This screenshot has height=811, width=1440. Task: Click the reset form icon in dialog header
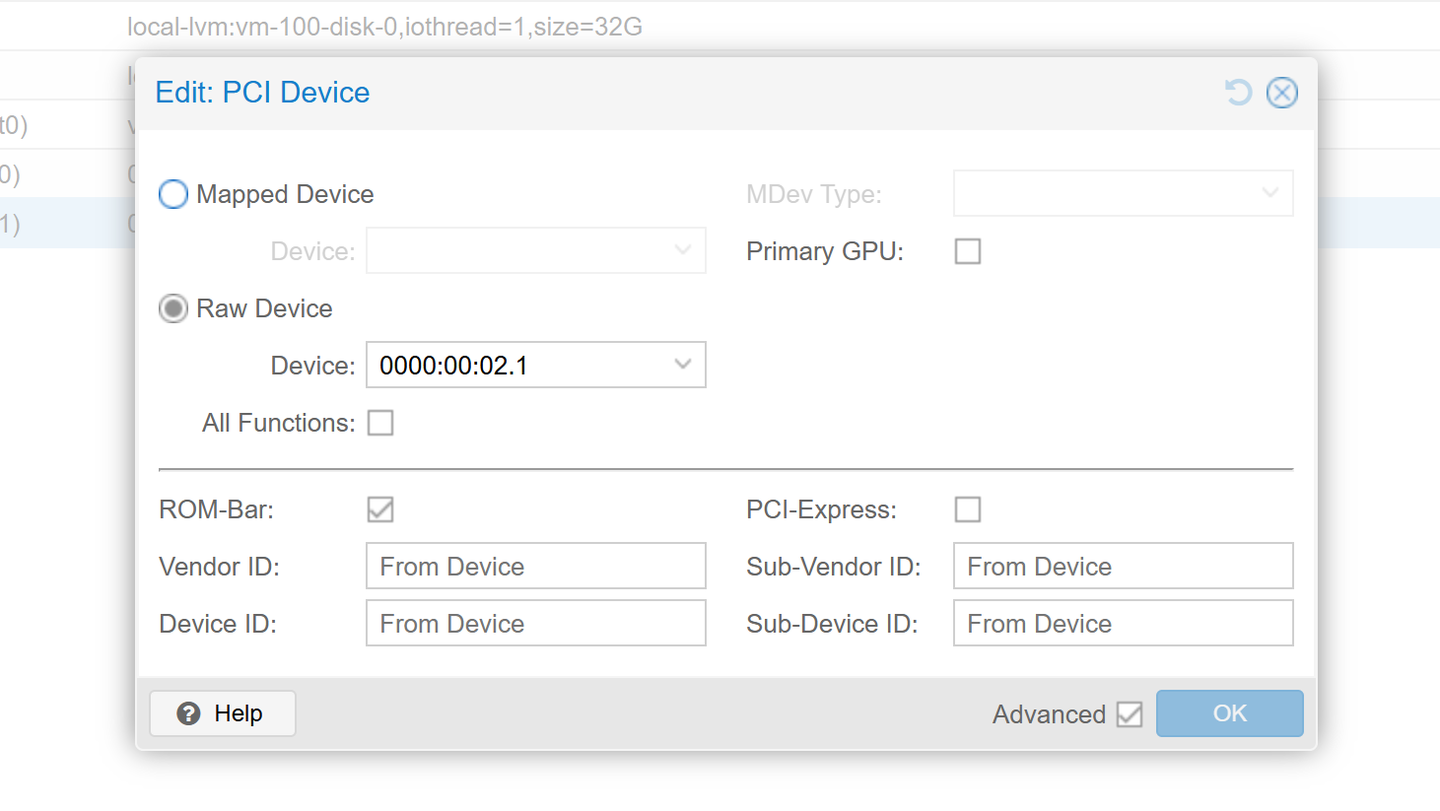[x=1238, y=93]
